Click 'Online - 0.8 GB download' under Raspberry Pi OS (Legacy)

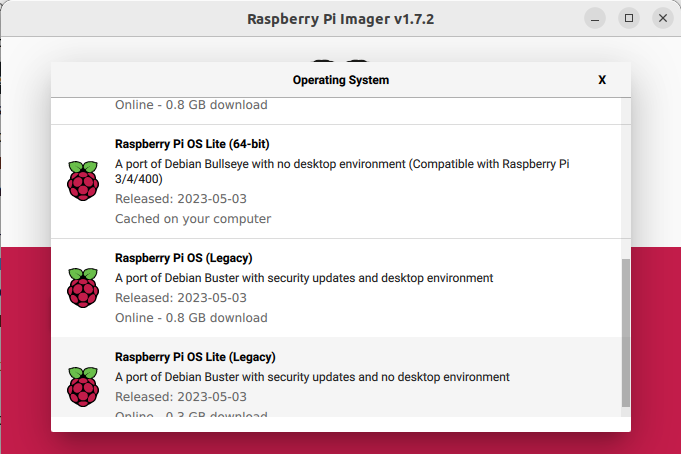pyautogui.click(x=191, y=318)
